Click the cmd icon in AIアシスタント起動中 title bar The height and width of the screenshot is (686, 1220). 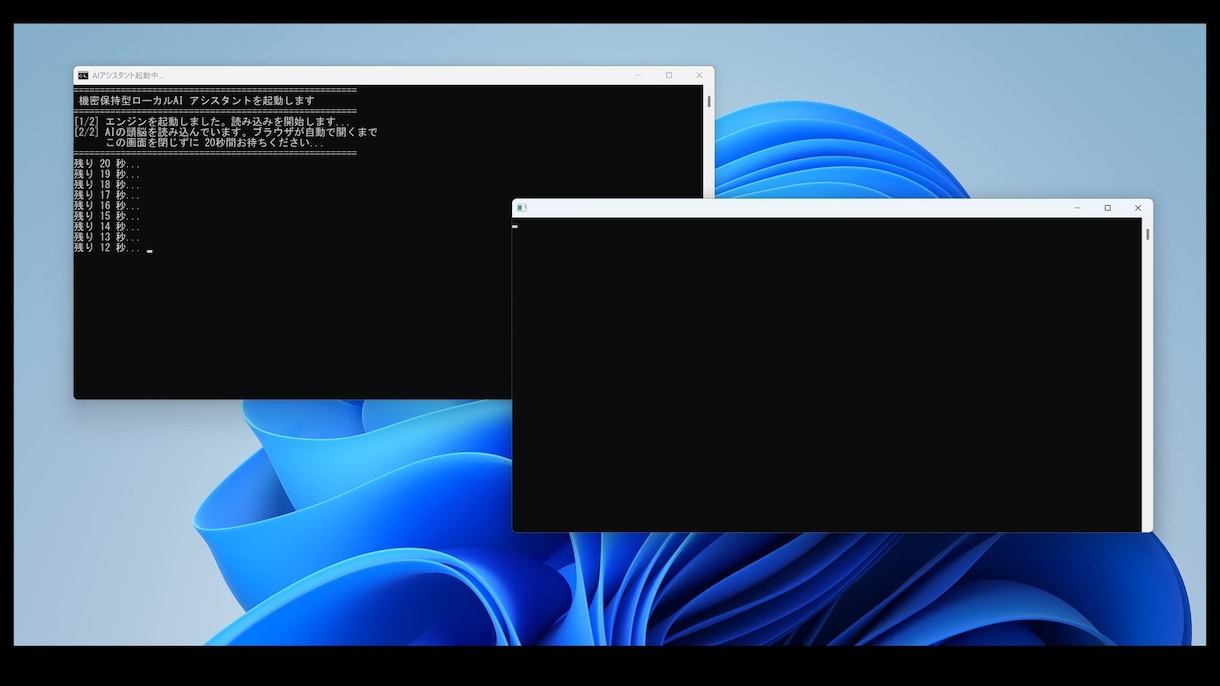[83, 75]
